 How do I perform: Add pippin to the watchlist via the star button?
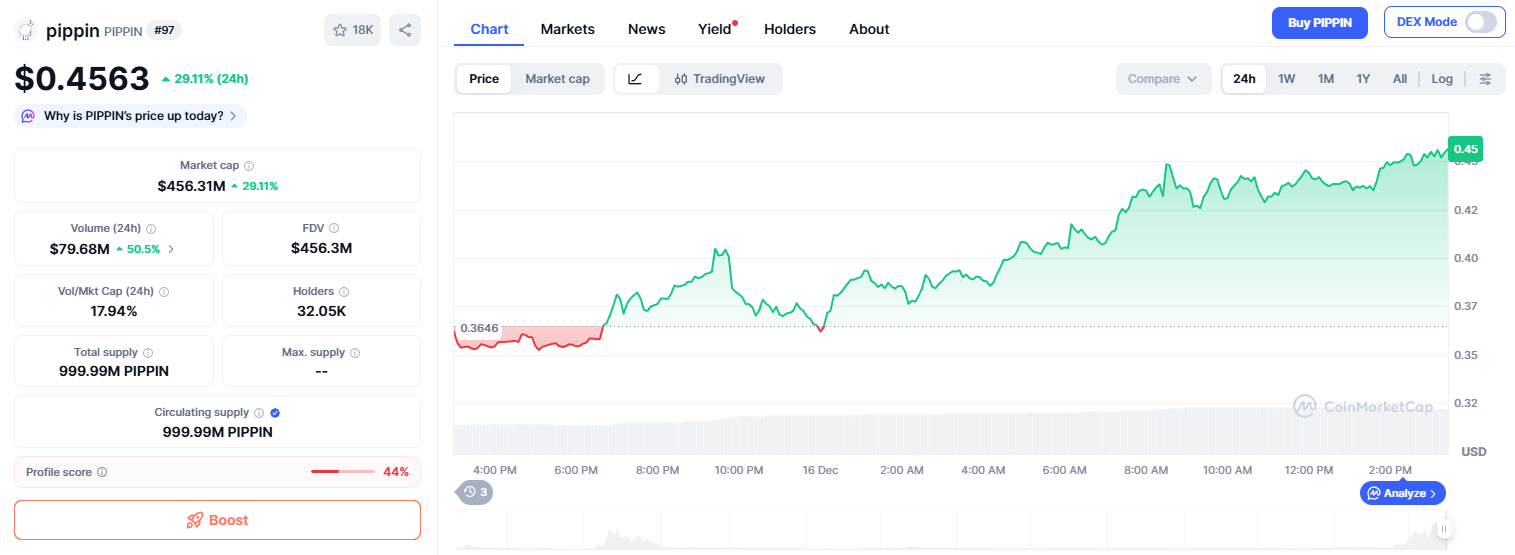pos(352,30)
